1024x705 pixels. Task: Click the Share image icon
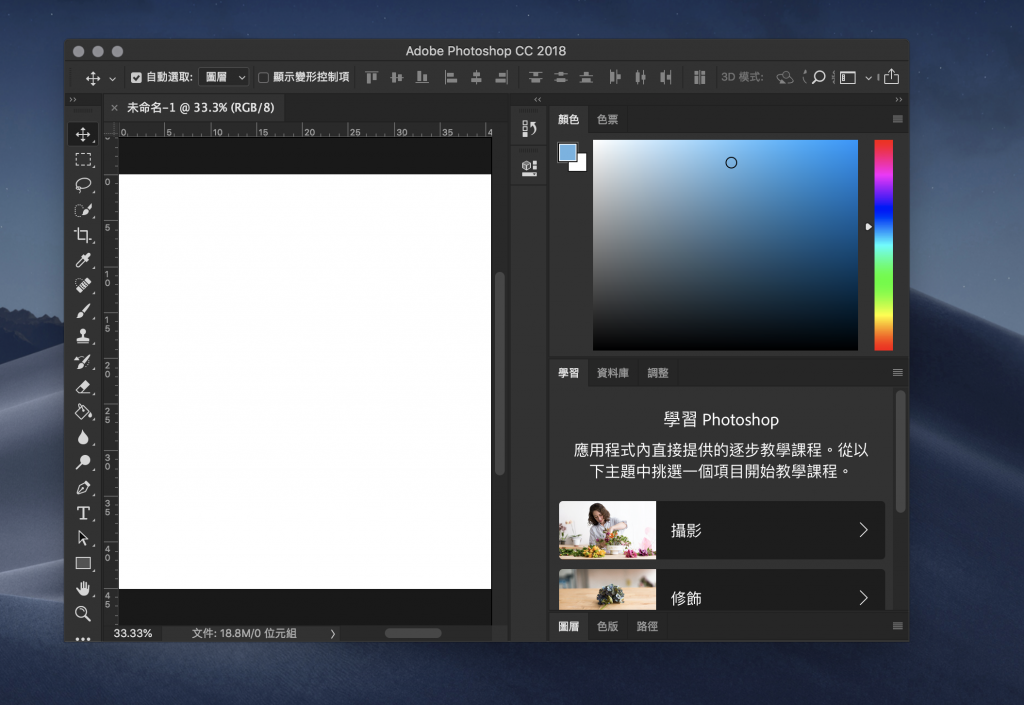891,77
